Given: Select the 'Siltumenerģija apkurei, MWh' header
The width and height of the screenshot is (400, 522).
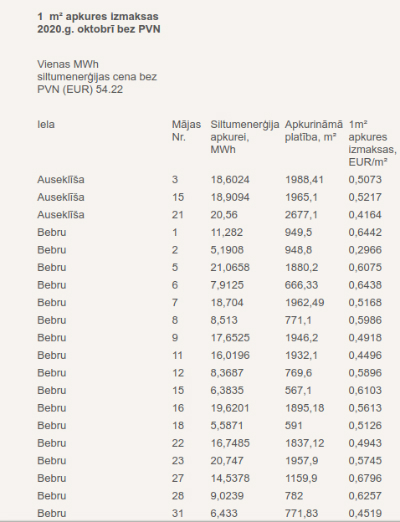Looking at the screenshot, I should click(x=245, y=137).
